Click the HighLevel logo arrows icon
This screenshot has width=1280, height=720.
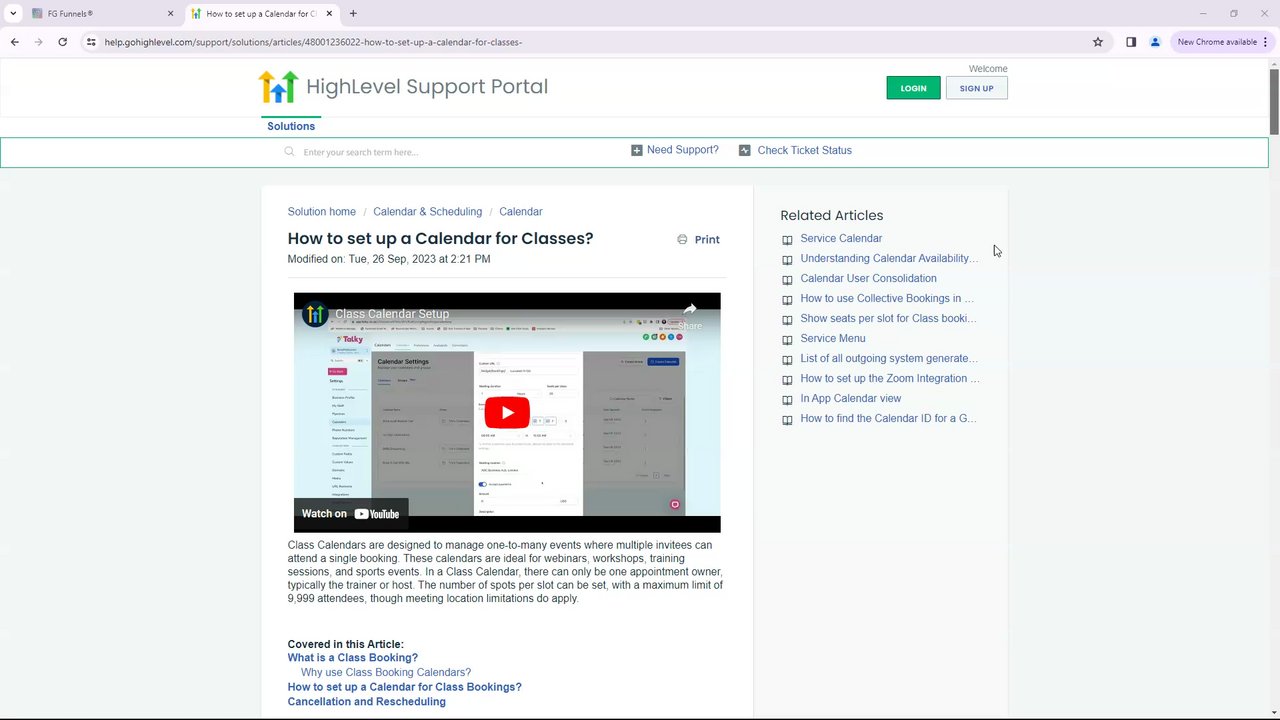(278, 87)
